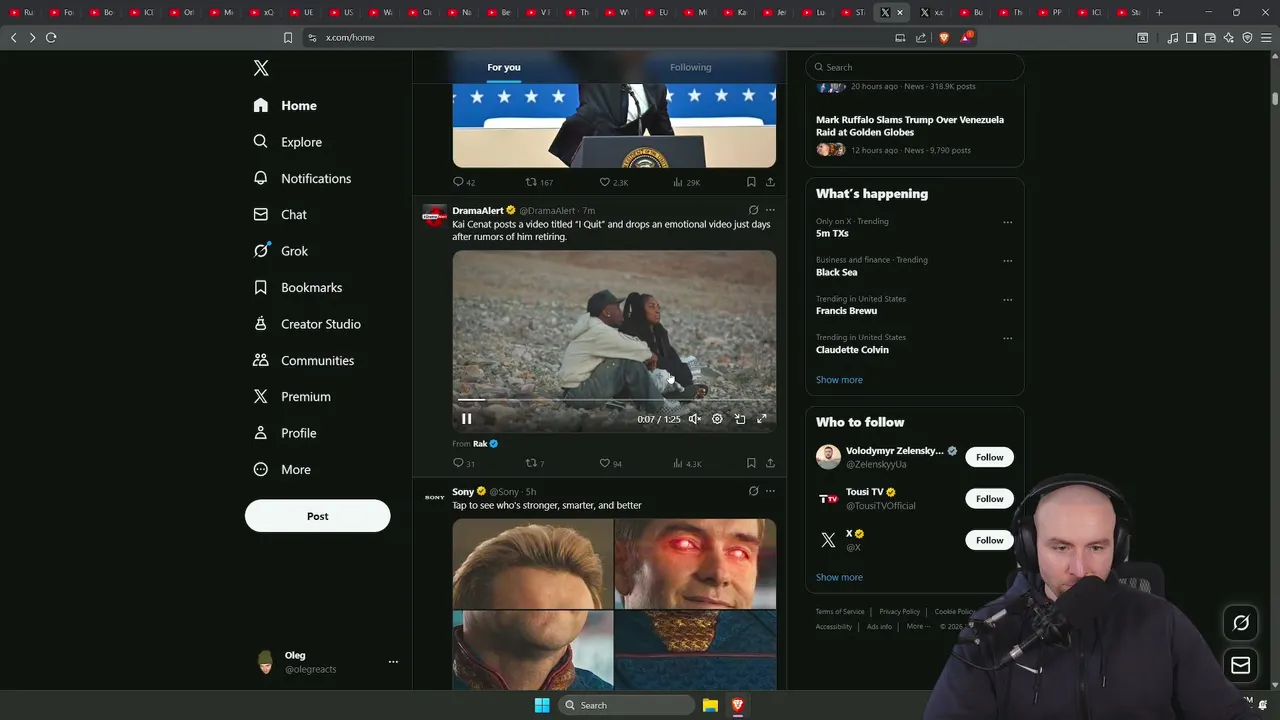This screenshot has width=1280, height=720.
Task: Open Terms of Service link
Action: tap(840, 611)
